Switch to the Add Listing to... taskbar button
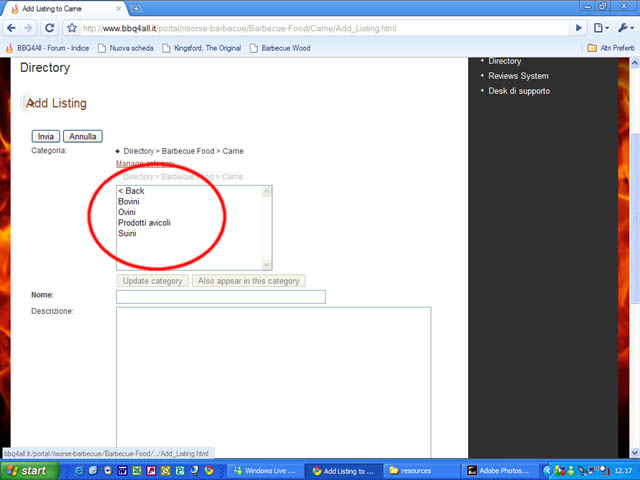Image resolution: width=640 pixels, height=480 pixels. click(344, 471)
